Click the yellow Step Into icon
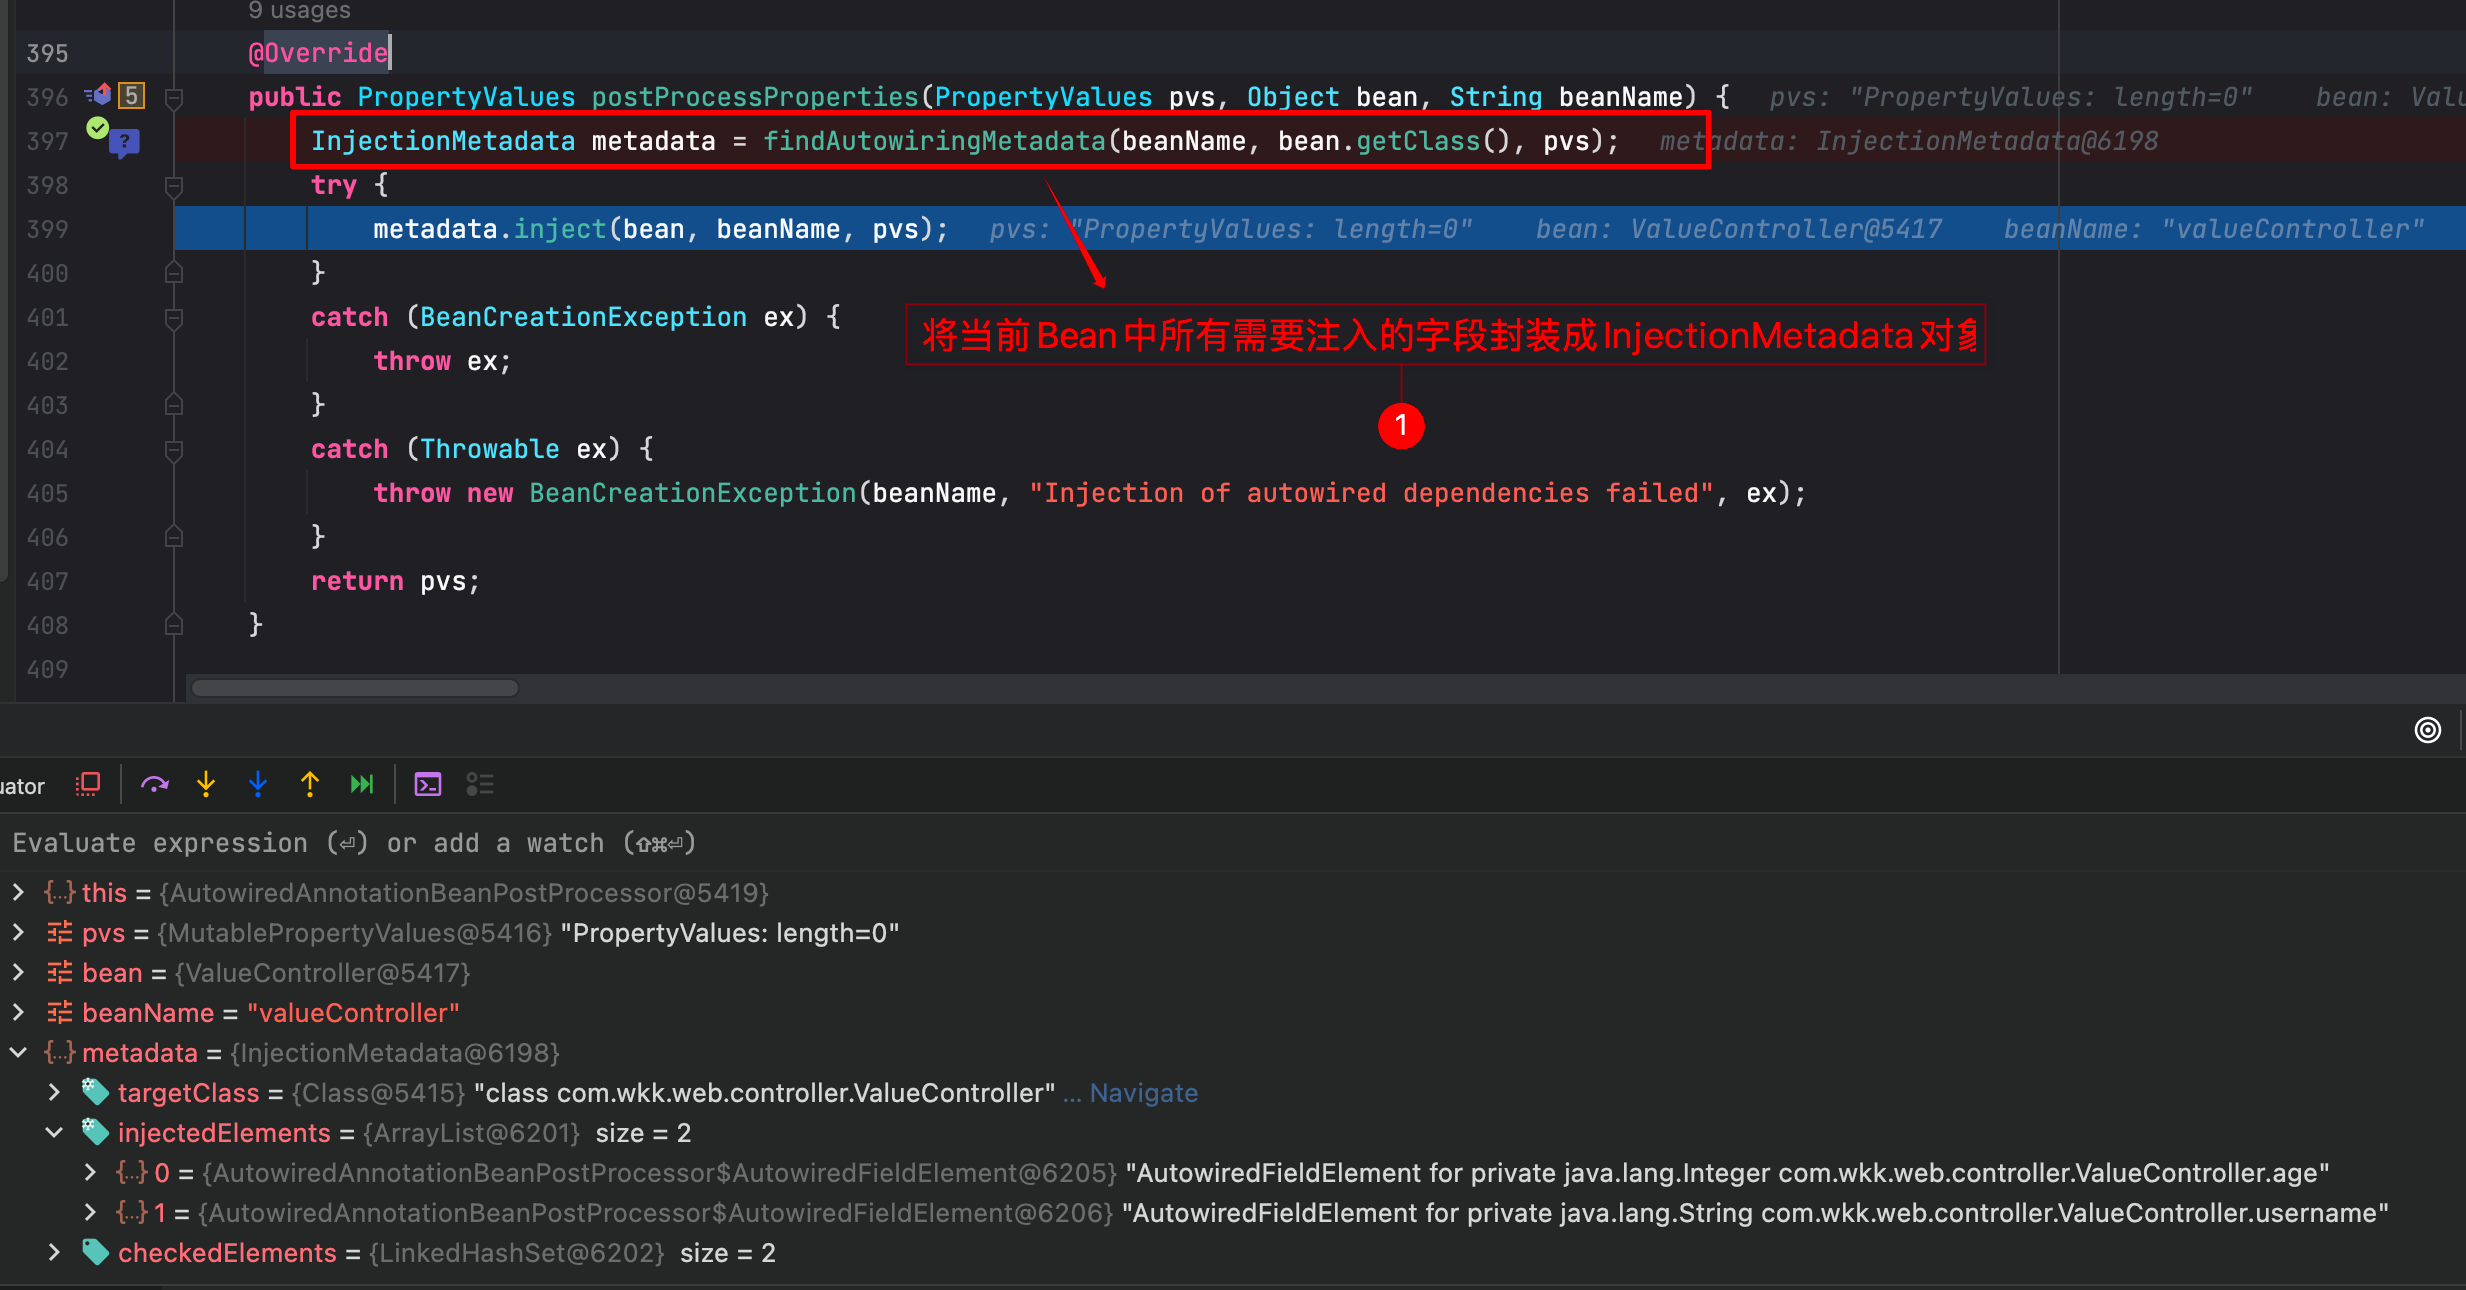 click(x=206, y=785)
